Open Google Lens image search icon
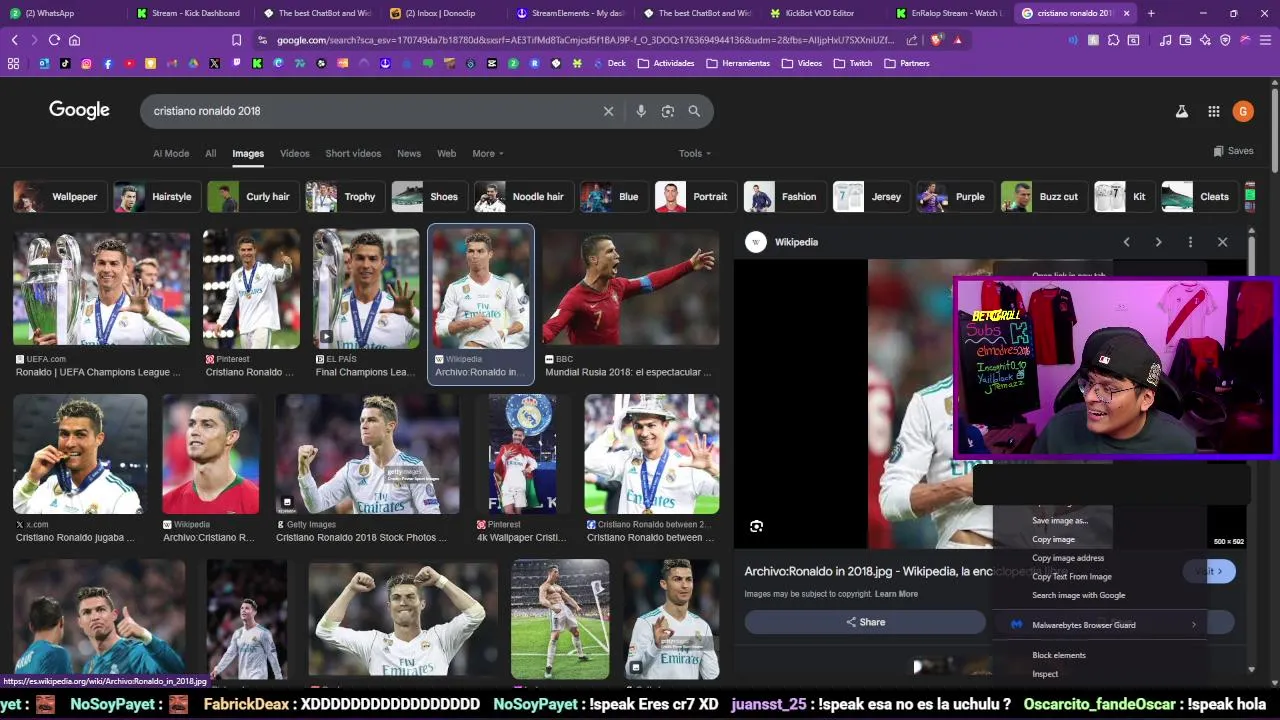The height and width of the screenshot is (720, 1280). pyautogui.click(x=668, y=111)
